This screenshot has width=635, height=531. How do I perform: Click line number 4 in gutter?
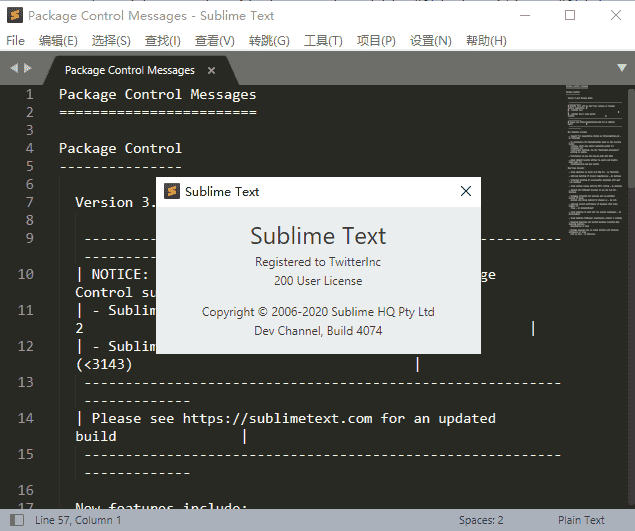tap(30, 148)
